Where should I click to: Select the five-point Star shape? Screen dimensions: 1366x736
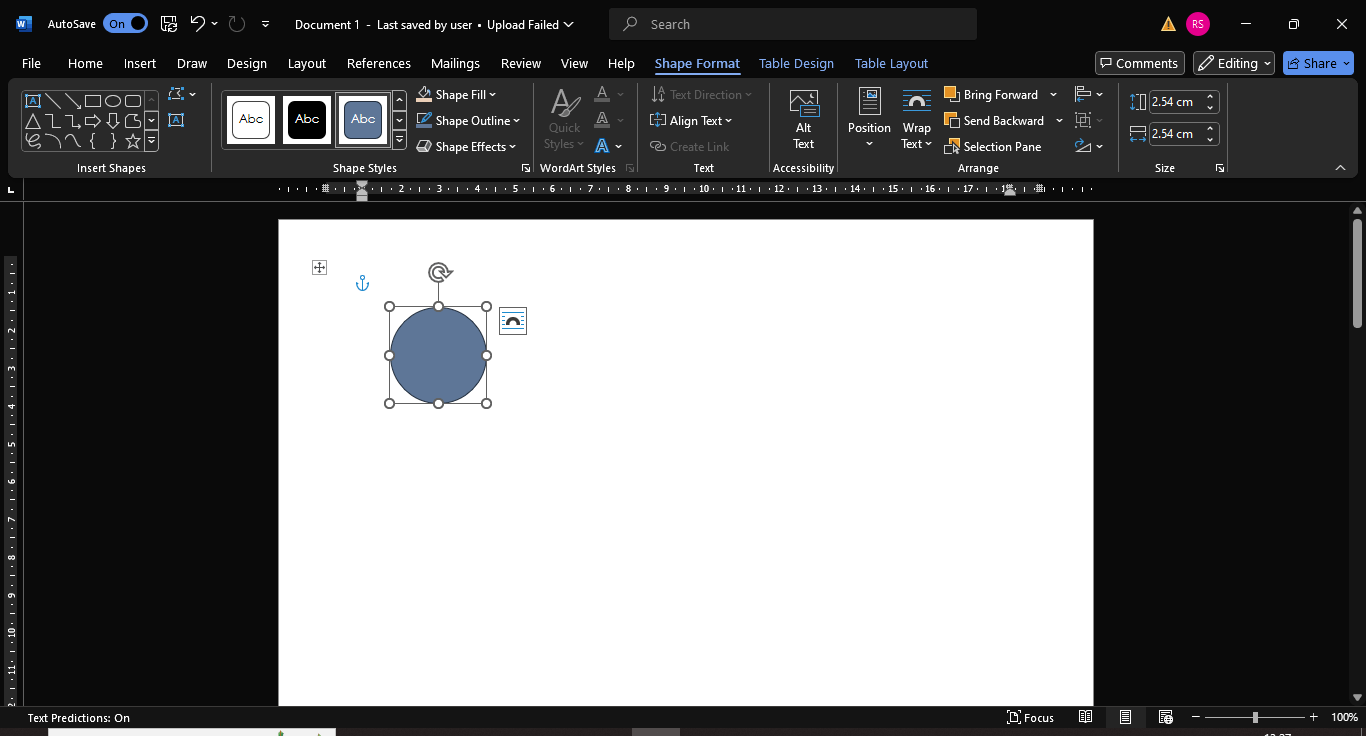pos(133,141)
